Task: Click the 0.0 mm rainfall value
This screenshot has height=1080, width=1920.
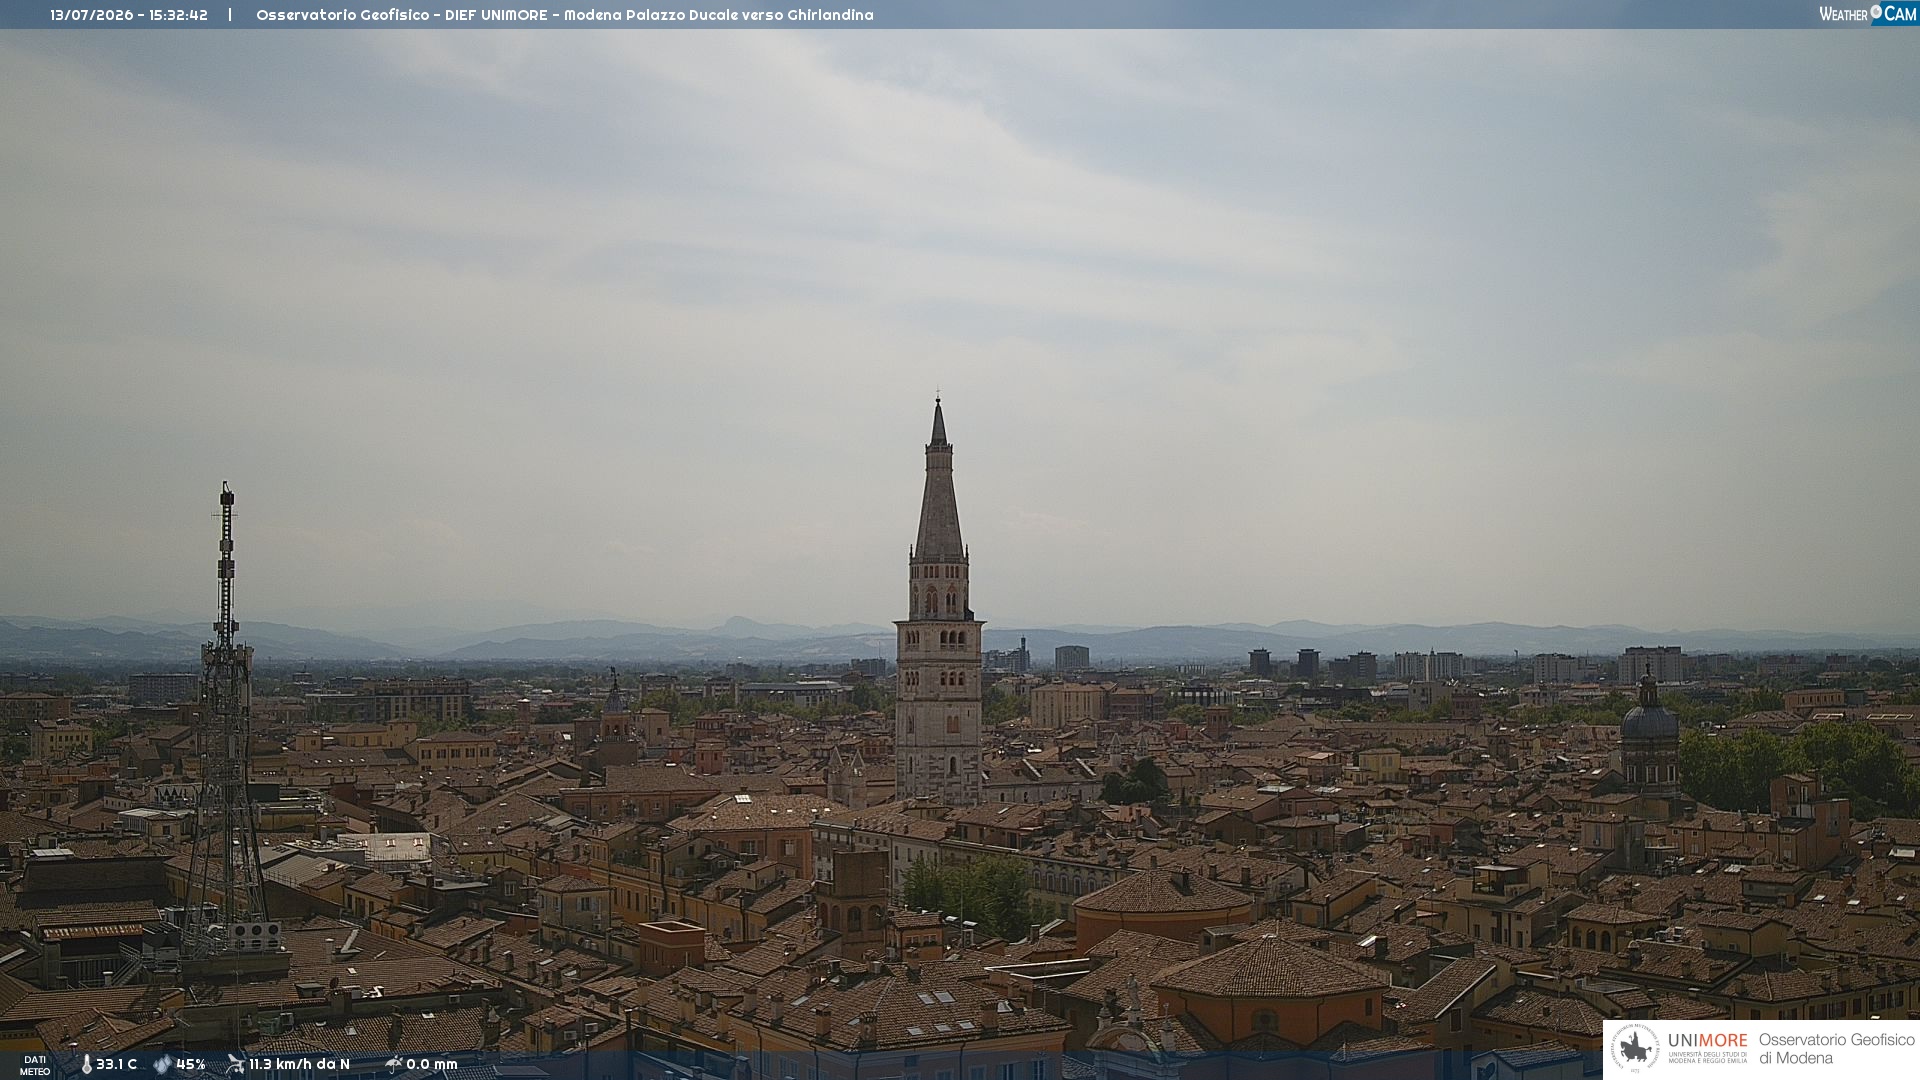Action: (x=432, y=1064)
